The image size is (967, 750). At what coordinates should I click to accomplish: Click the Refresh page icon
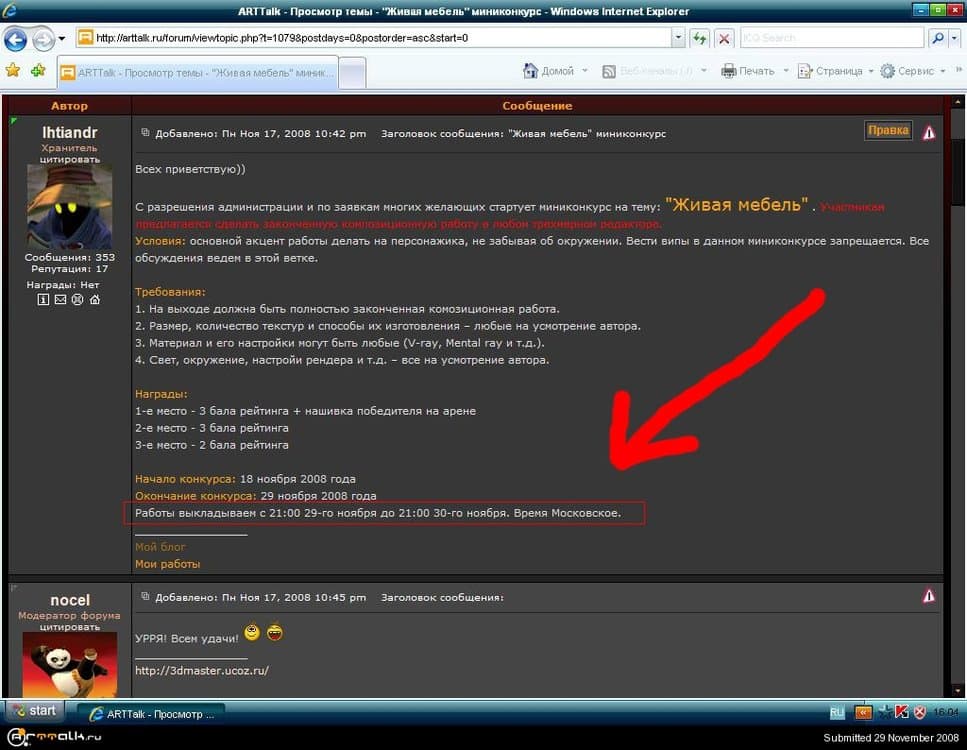[x=700, y=38]
